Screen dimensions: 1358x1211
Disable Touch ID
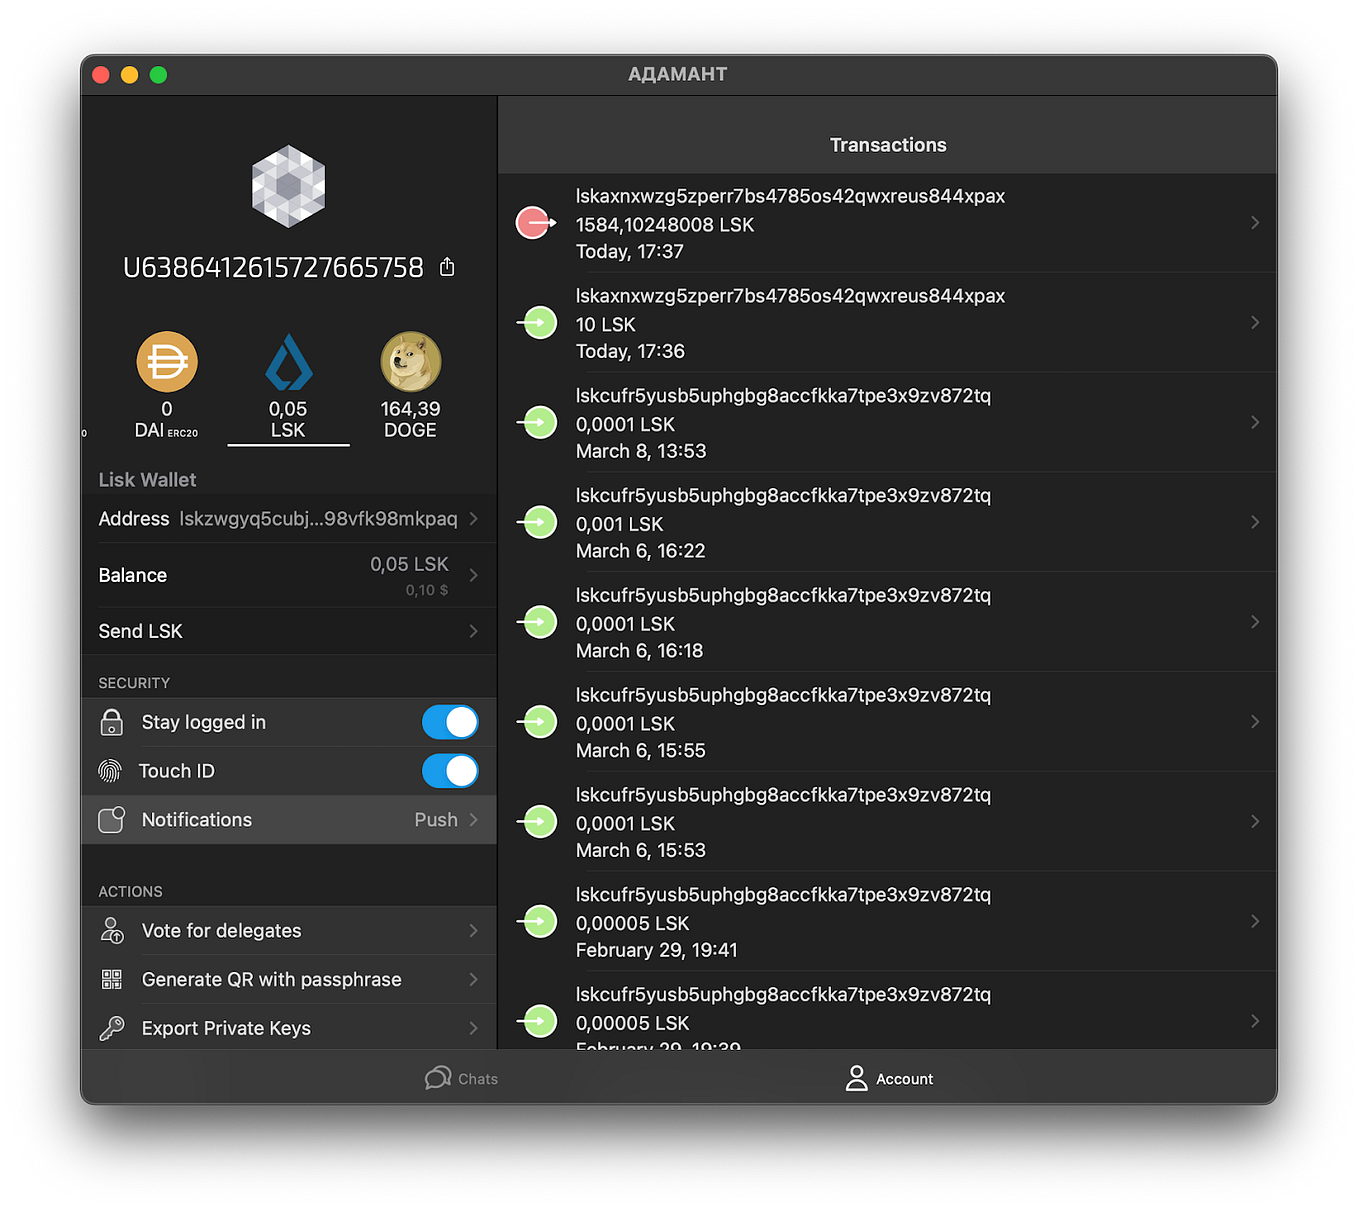(x=450, y=771)
